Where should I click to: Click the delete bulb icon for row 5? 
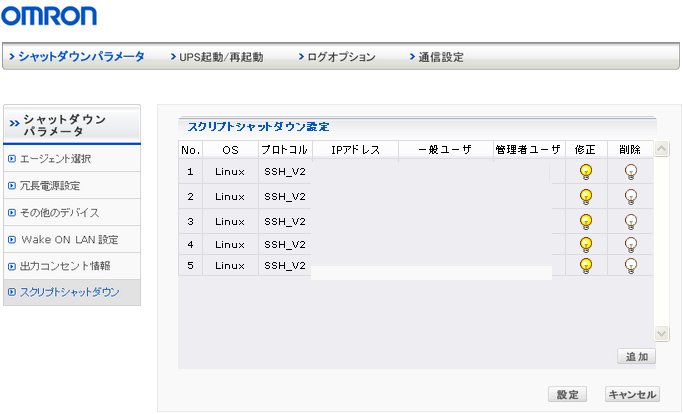tap(631, 265)
